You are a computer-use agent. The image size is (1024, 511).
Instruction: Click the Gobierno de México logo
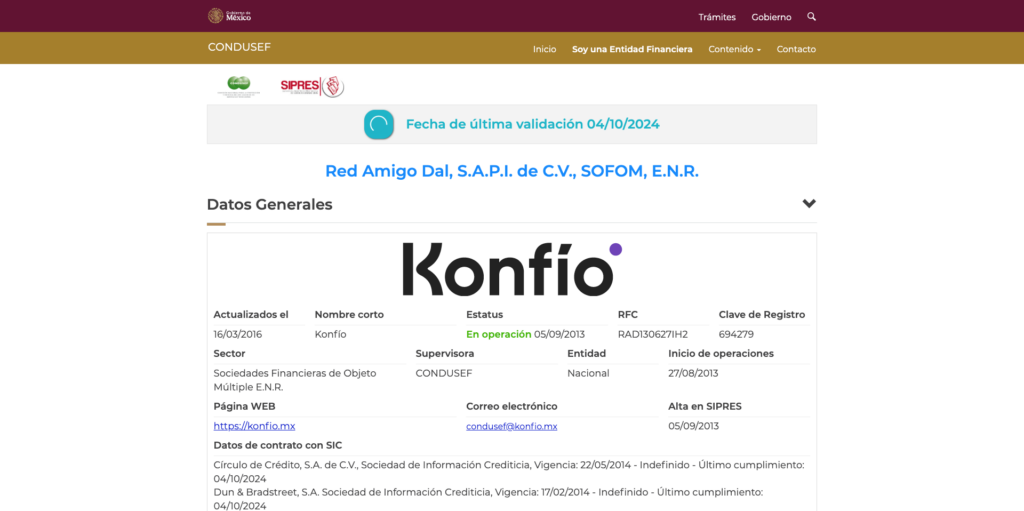(x=229, y=16)
